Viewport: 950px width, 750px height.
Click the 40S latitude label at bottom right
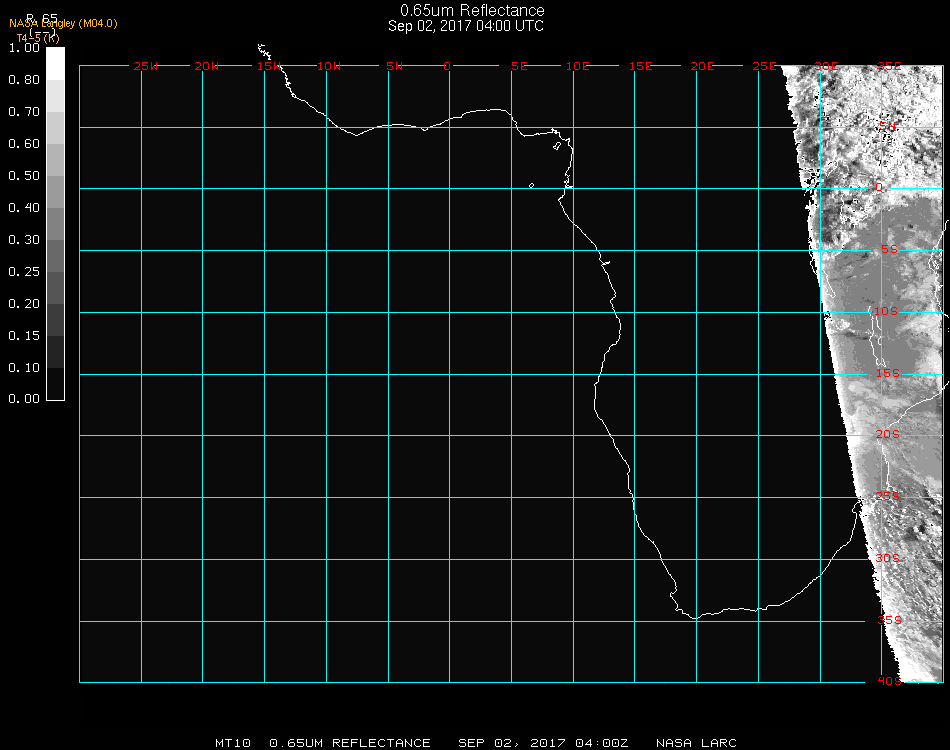[x=889, y=681]
